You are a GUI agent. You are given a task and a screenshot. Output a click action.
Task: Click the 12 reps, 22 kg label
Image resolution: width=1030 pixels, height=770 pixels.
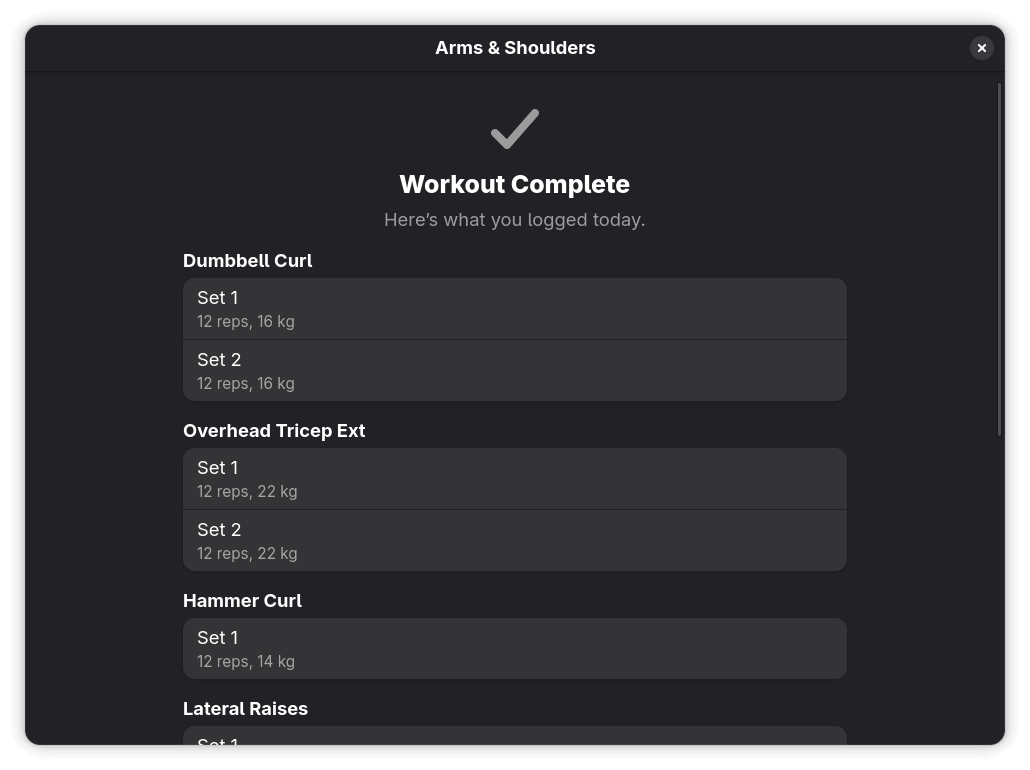(x=247, y=491)
